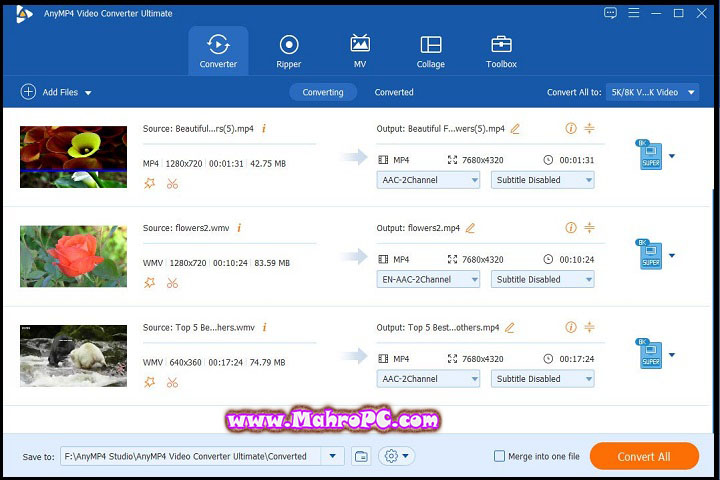
Task: View source info for flowers2.wmv
Action: pyautogui.click(x=239, y=228)
